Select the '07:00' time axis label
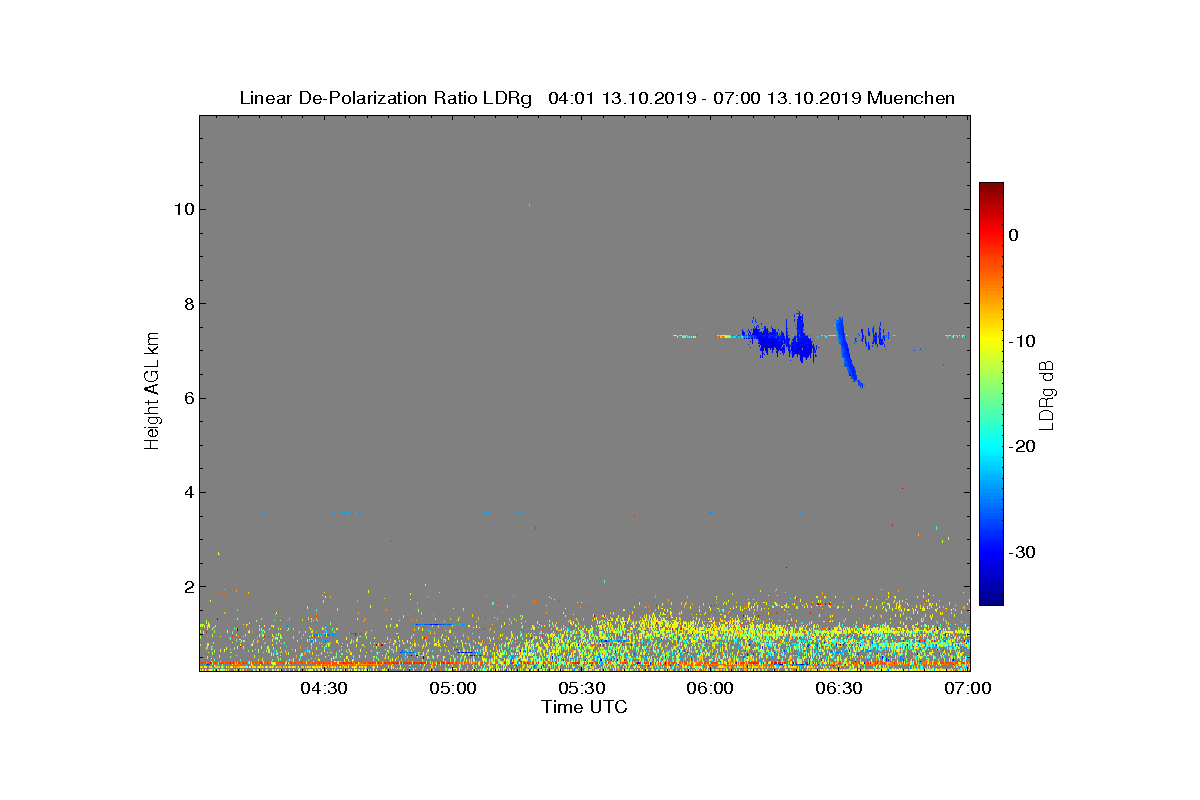 click(969, 689)
